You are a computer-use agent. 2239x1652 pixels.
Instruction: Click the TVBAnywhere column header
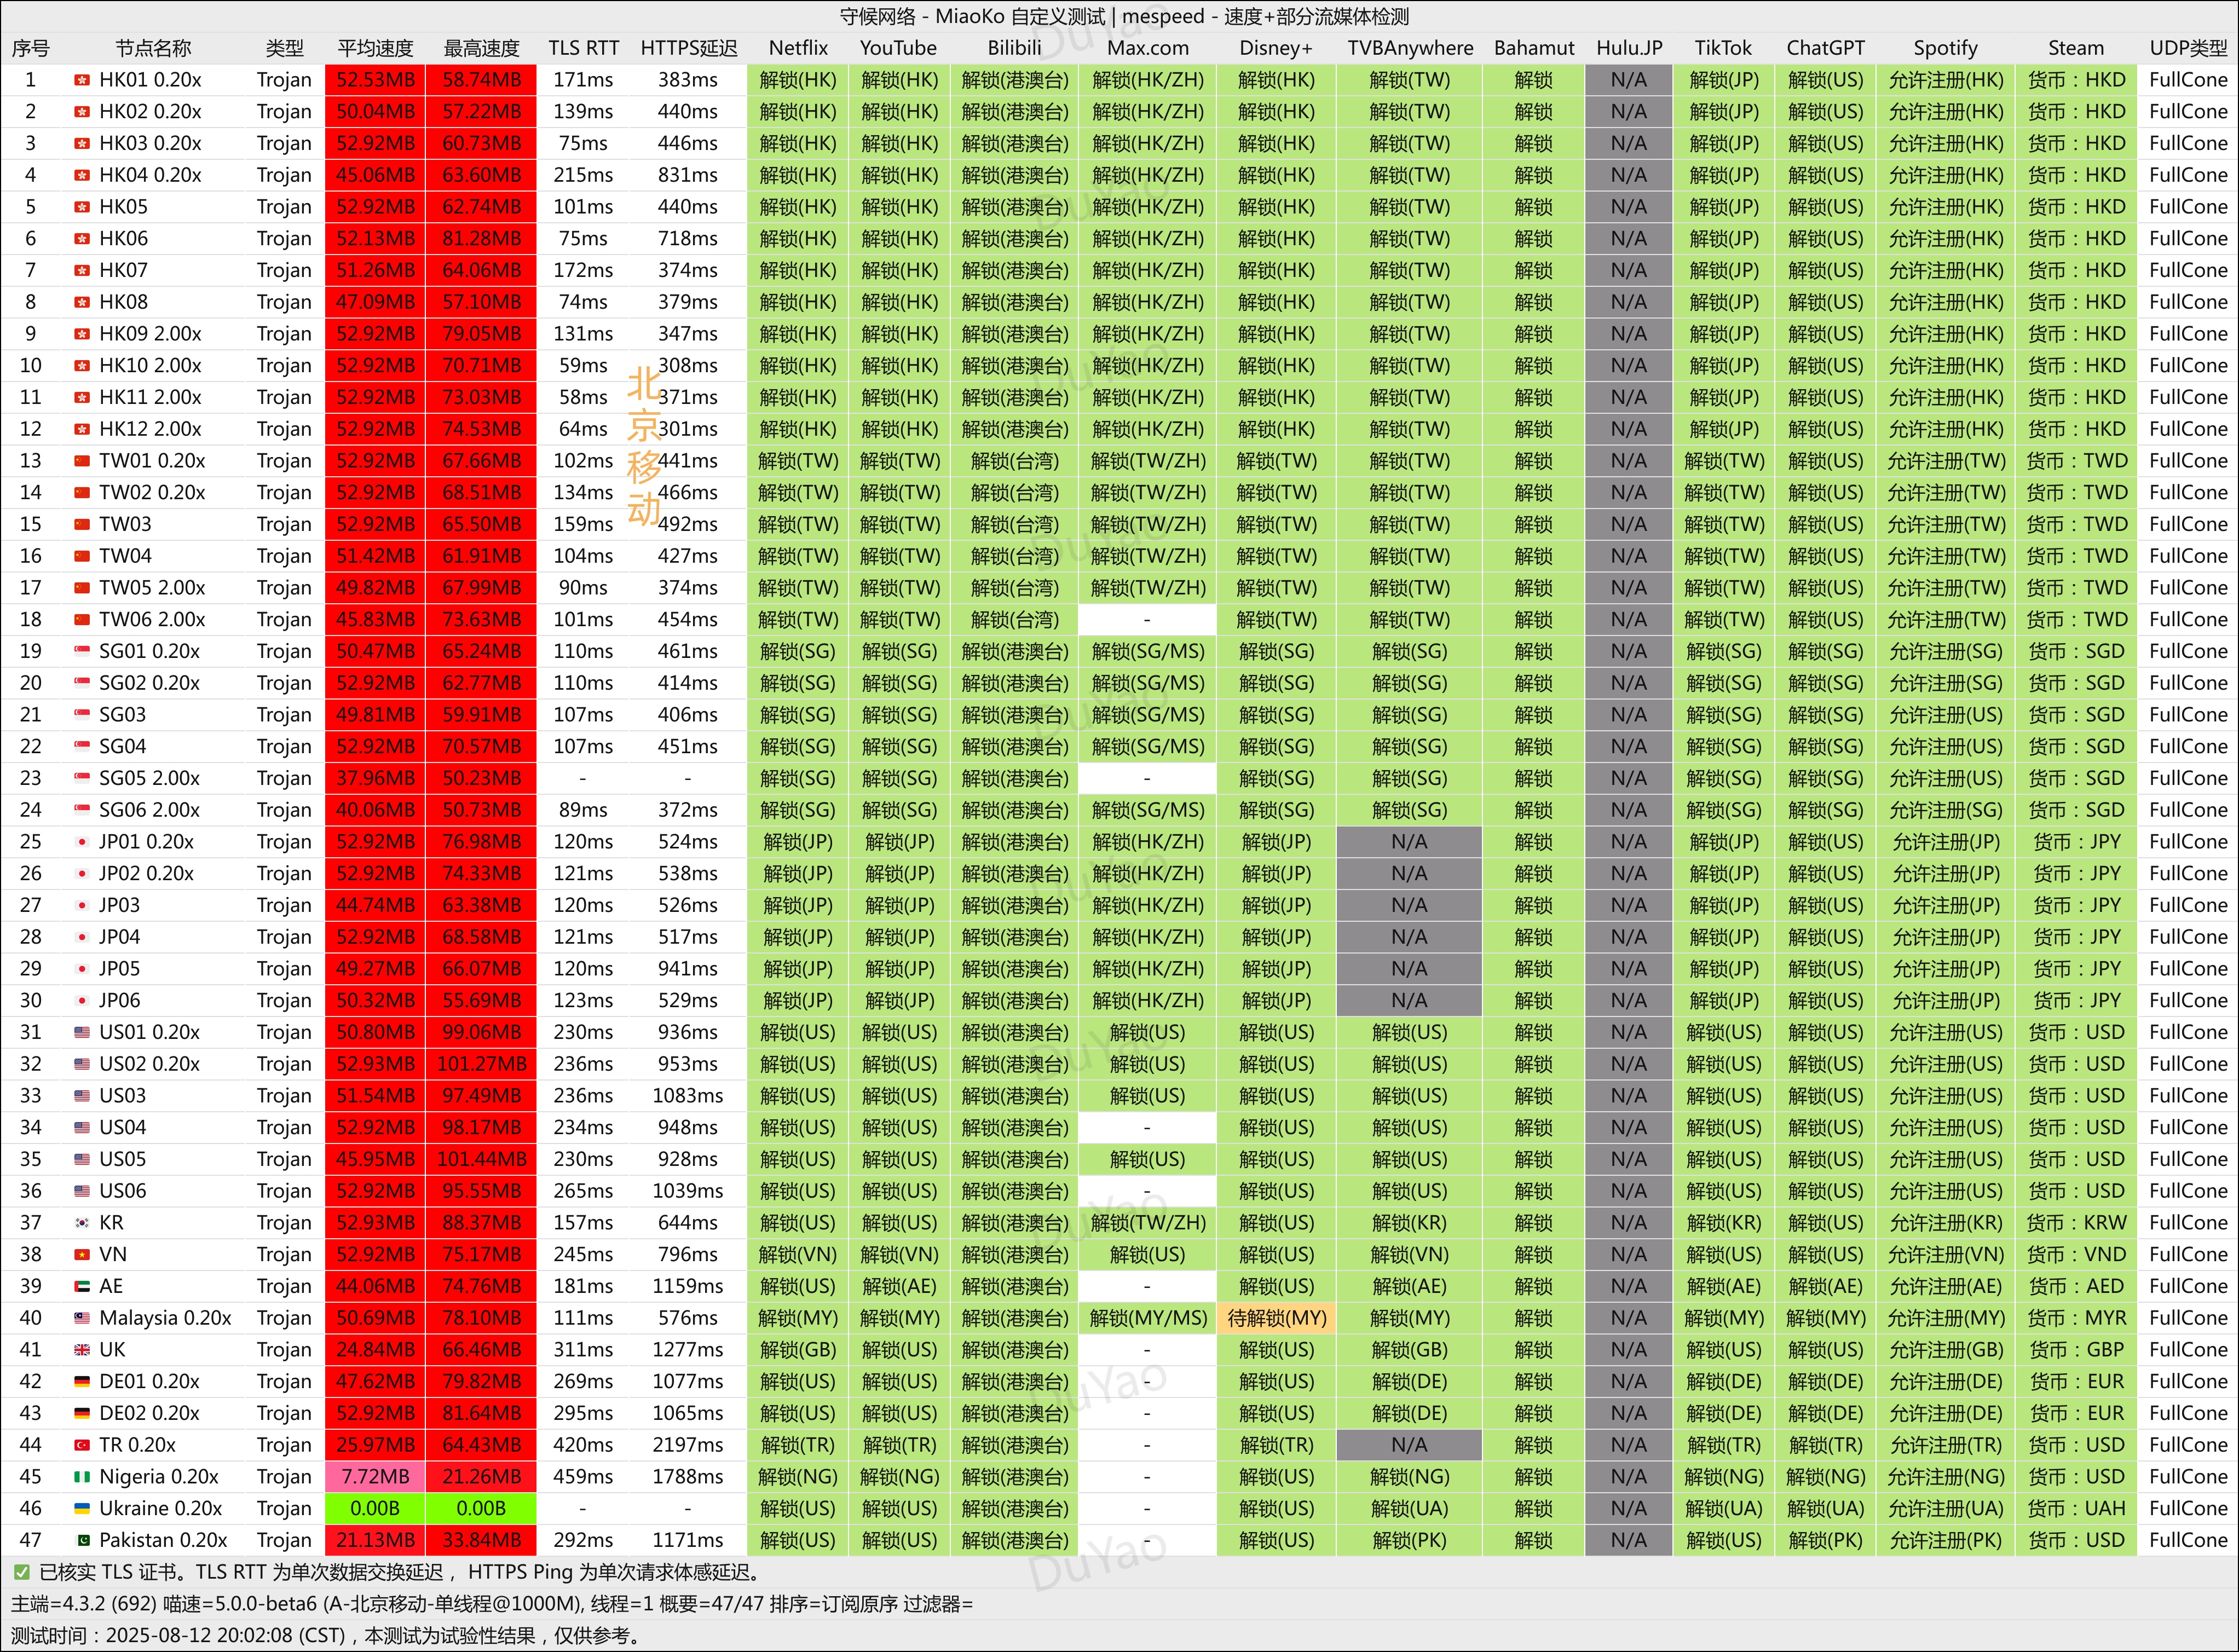(x=1410, y=48)
